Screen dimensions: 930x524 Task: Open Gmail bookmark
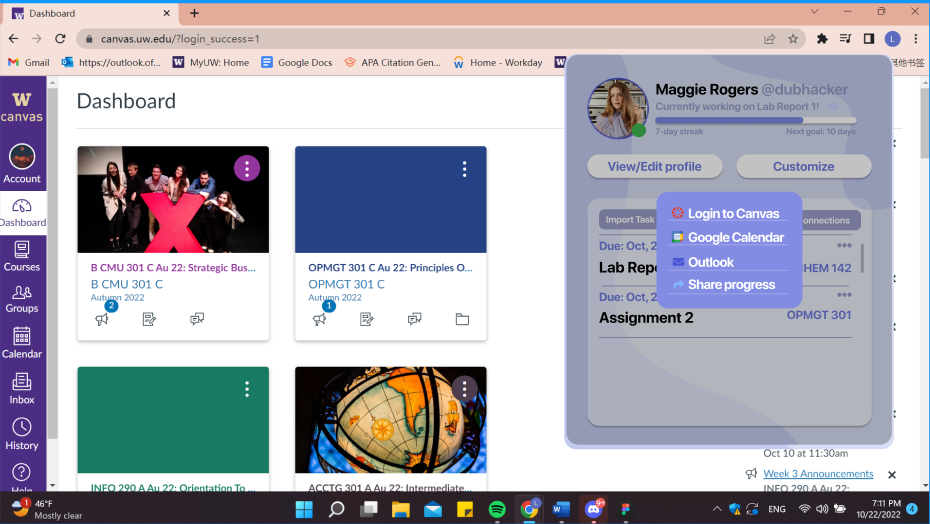(28, 62)
